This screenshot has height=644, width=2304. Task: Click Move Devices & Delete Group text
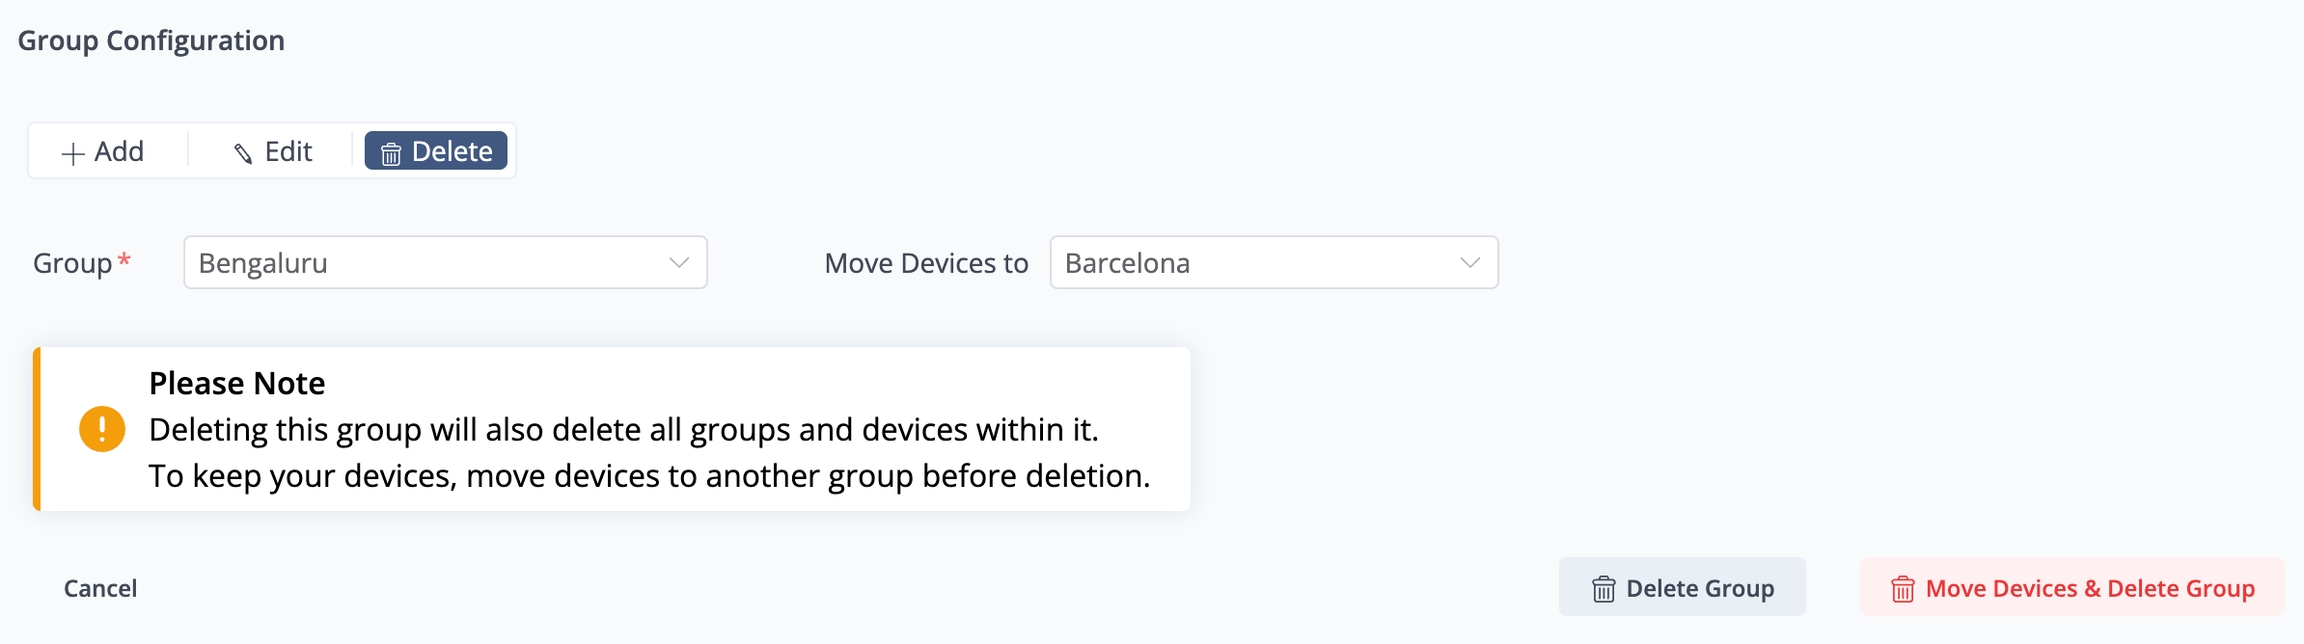coord(2089,588)
